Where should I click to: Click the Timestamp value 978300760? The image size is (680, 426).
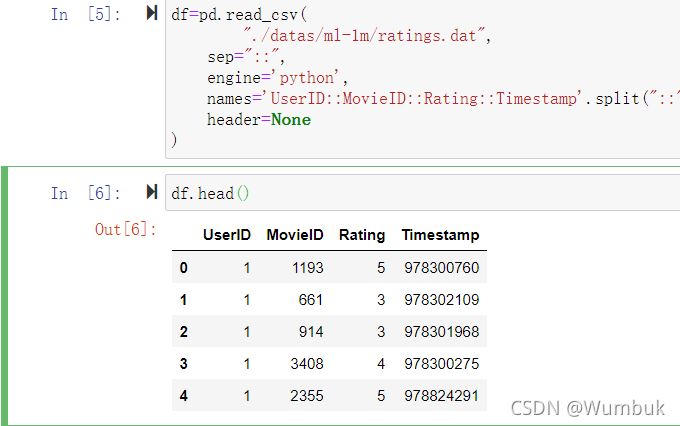pos(443,268)
